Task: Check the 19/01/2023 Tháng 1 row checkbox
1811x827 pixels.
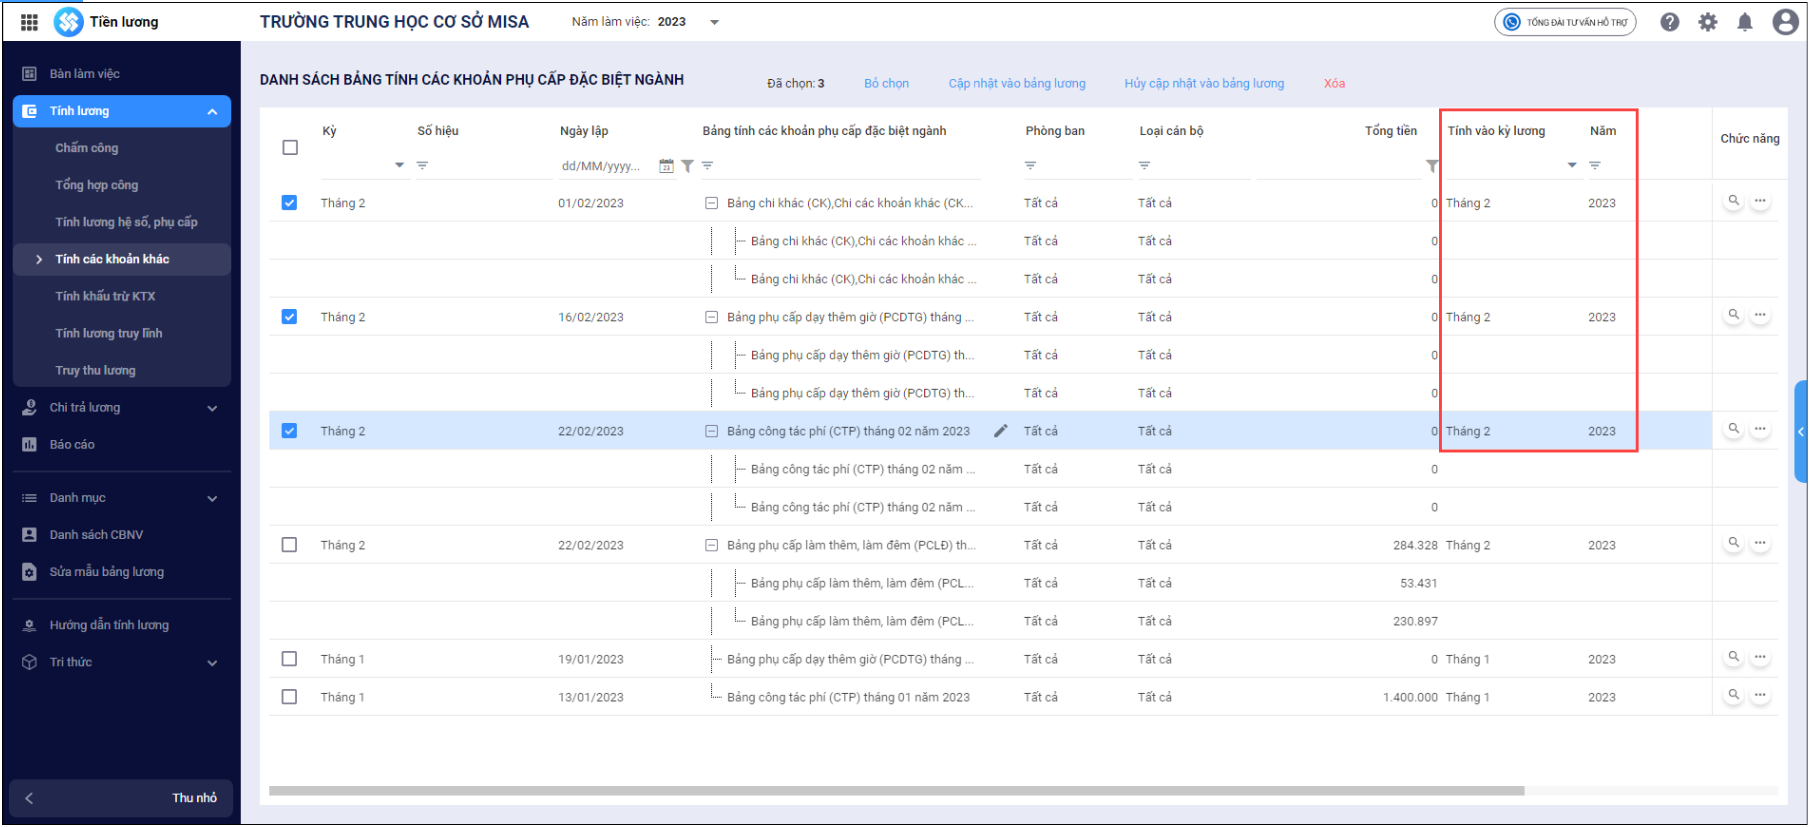Action: pos(290,659)
